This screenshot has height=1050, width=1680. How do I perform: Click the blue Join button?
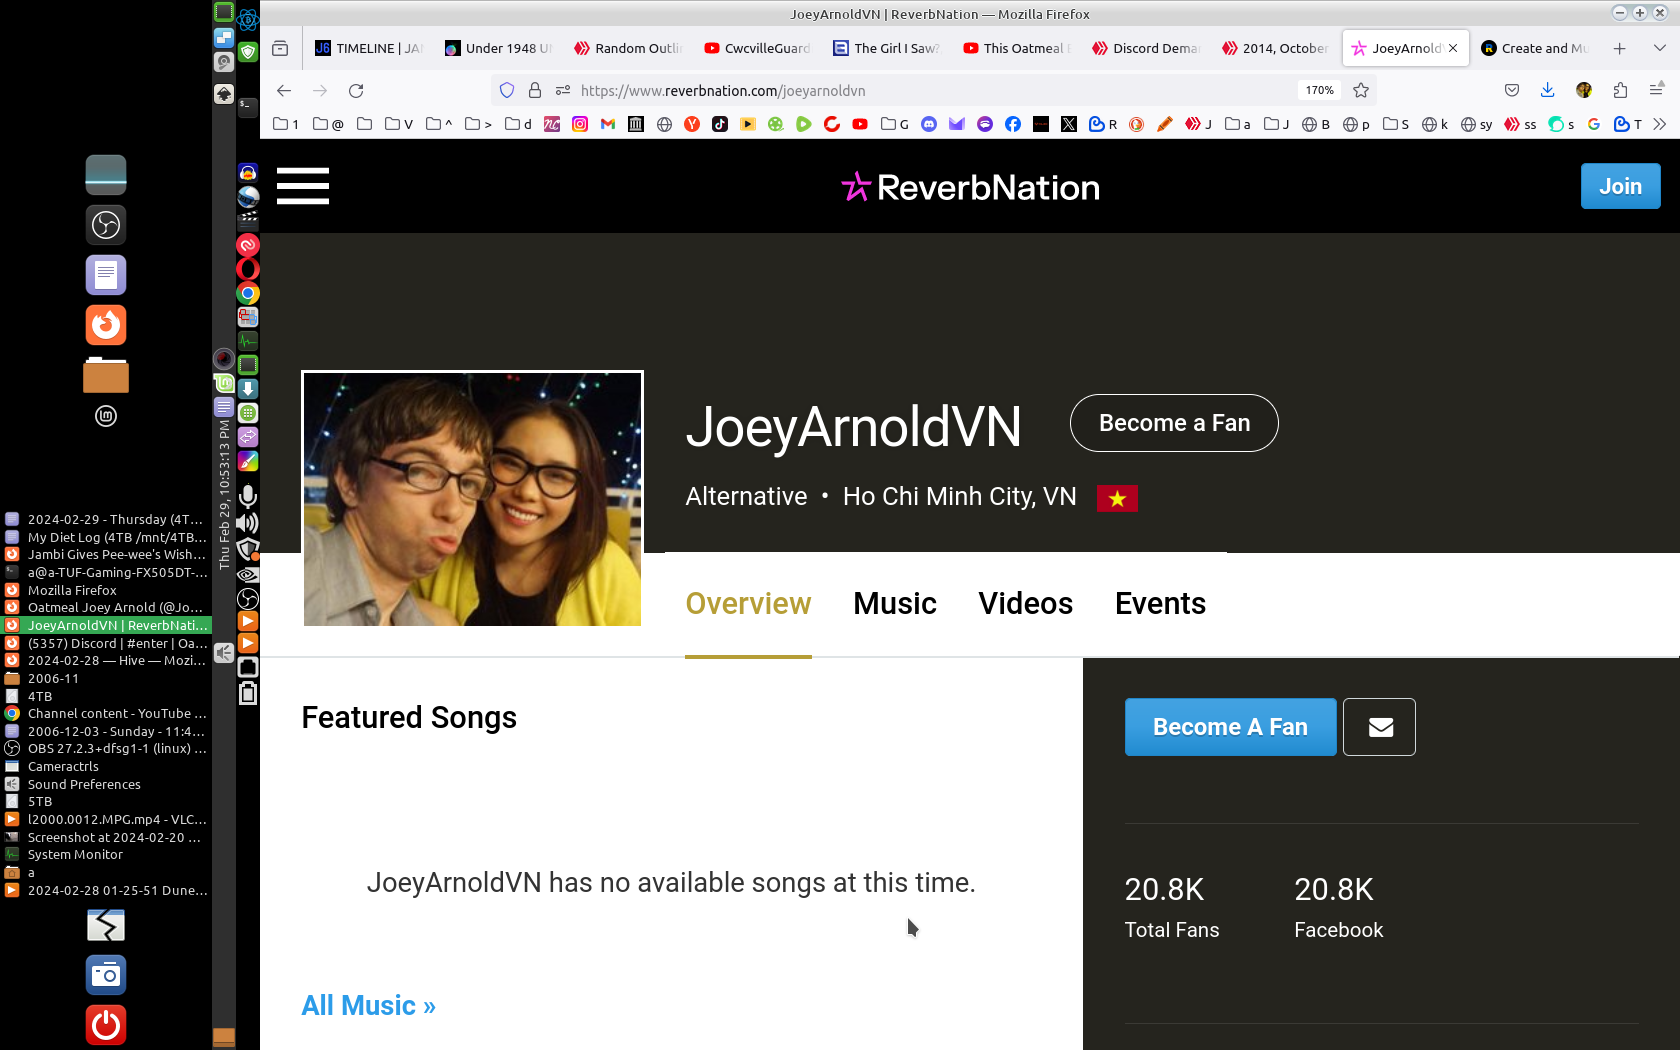point(1620,186)
